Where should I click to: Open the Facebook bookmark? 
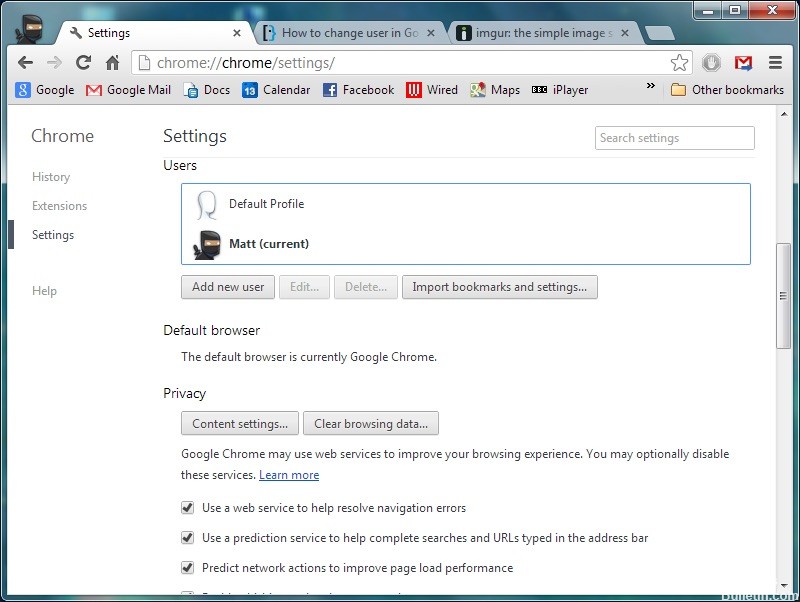tap(358, 90)
